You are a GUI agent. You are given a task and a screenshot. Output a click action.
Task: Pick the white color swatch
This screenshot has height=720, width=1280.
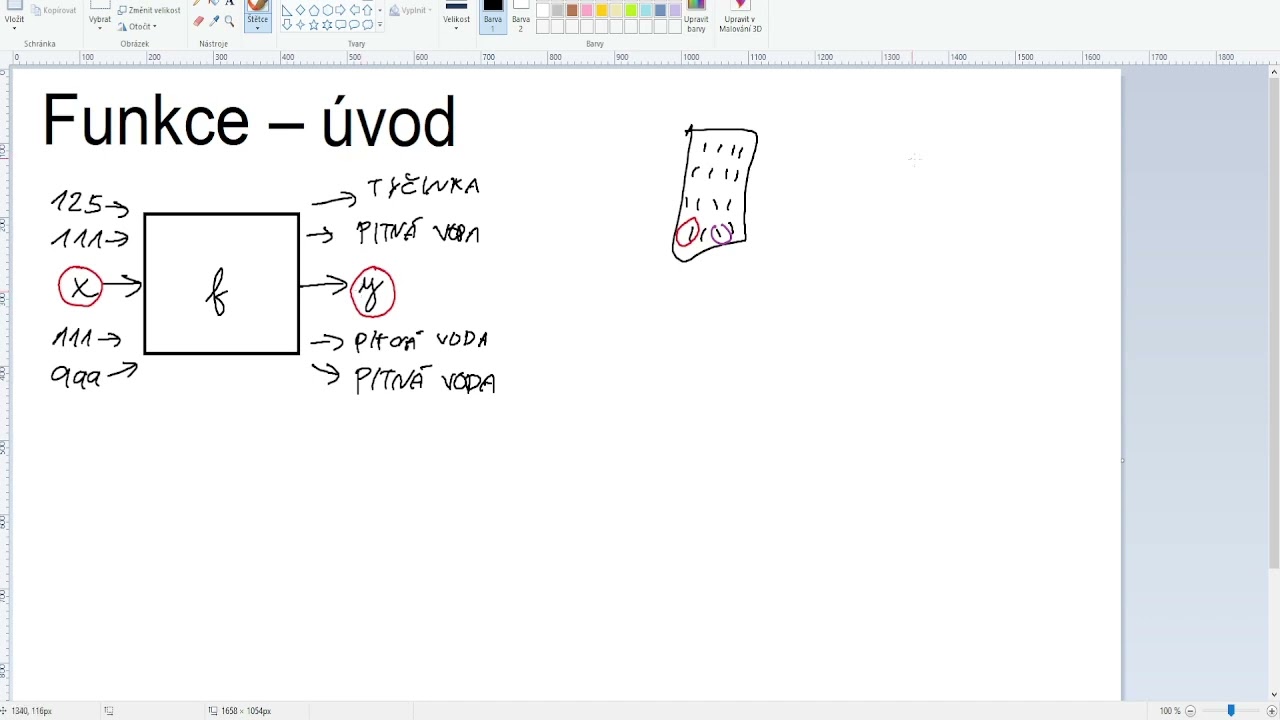pyautogui.click(x=543, y=10)
